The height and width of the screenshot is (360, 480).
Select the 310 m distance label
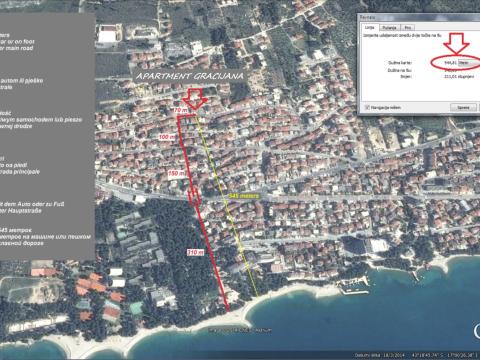pos(195,252)
